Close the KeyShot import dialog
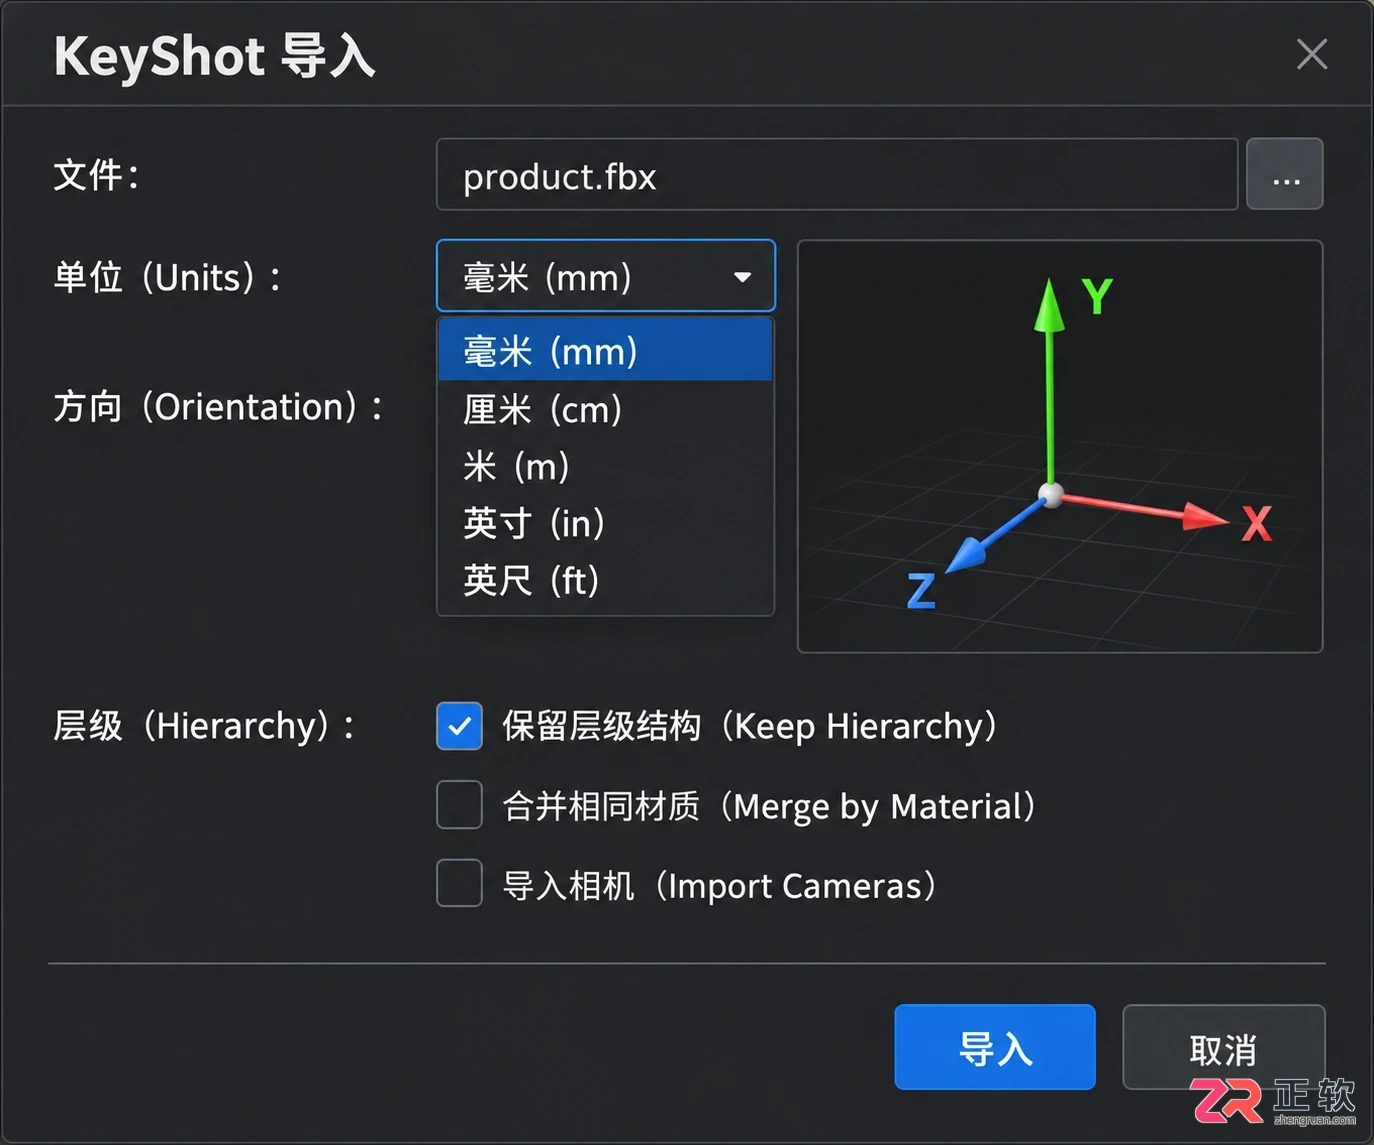The width and height of the screenshot is (1374, 1145). 1311,54
